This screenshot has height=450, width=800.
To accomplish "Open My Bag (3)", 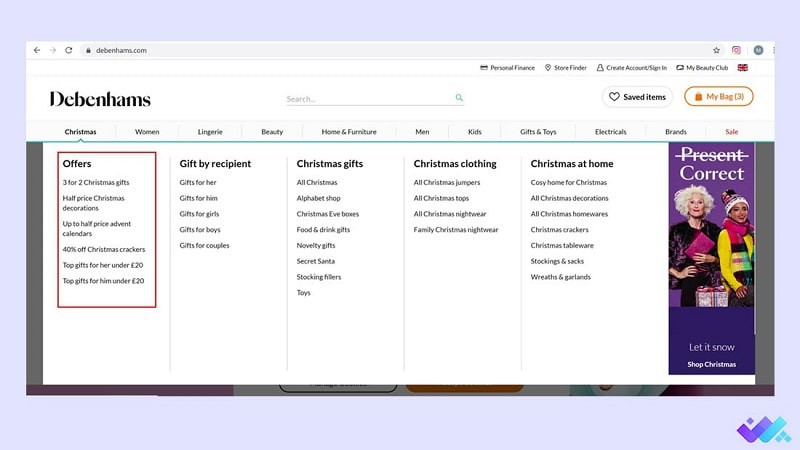I will tap(718, 97).
